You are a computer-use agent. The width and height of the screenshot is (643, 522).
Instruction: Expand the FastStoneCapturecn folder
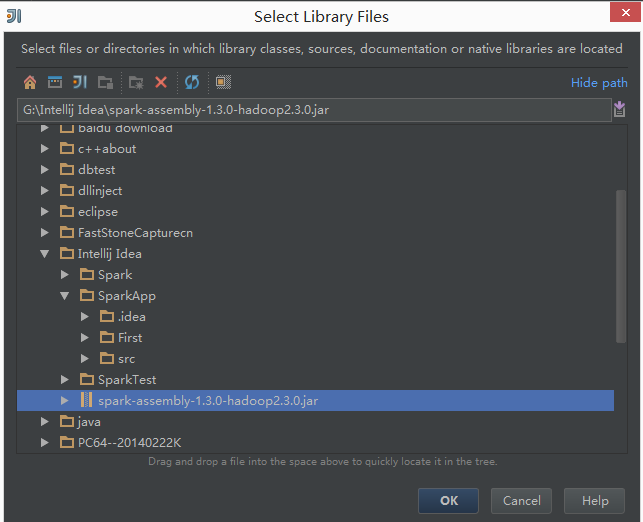(x=45, y=233)
